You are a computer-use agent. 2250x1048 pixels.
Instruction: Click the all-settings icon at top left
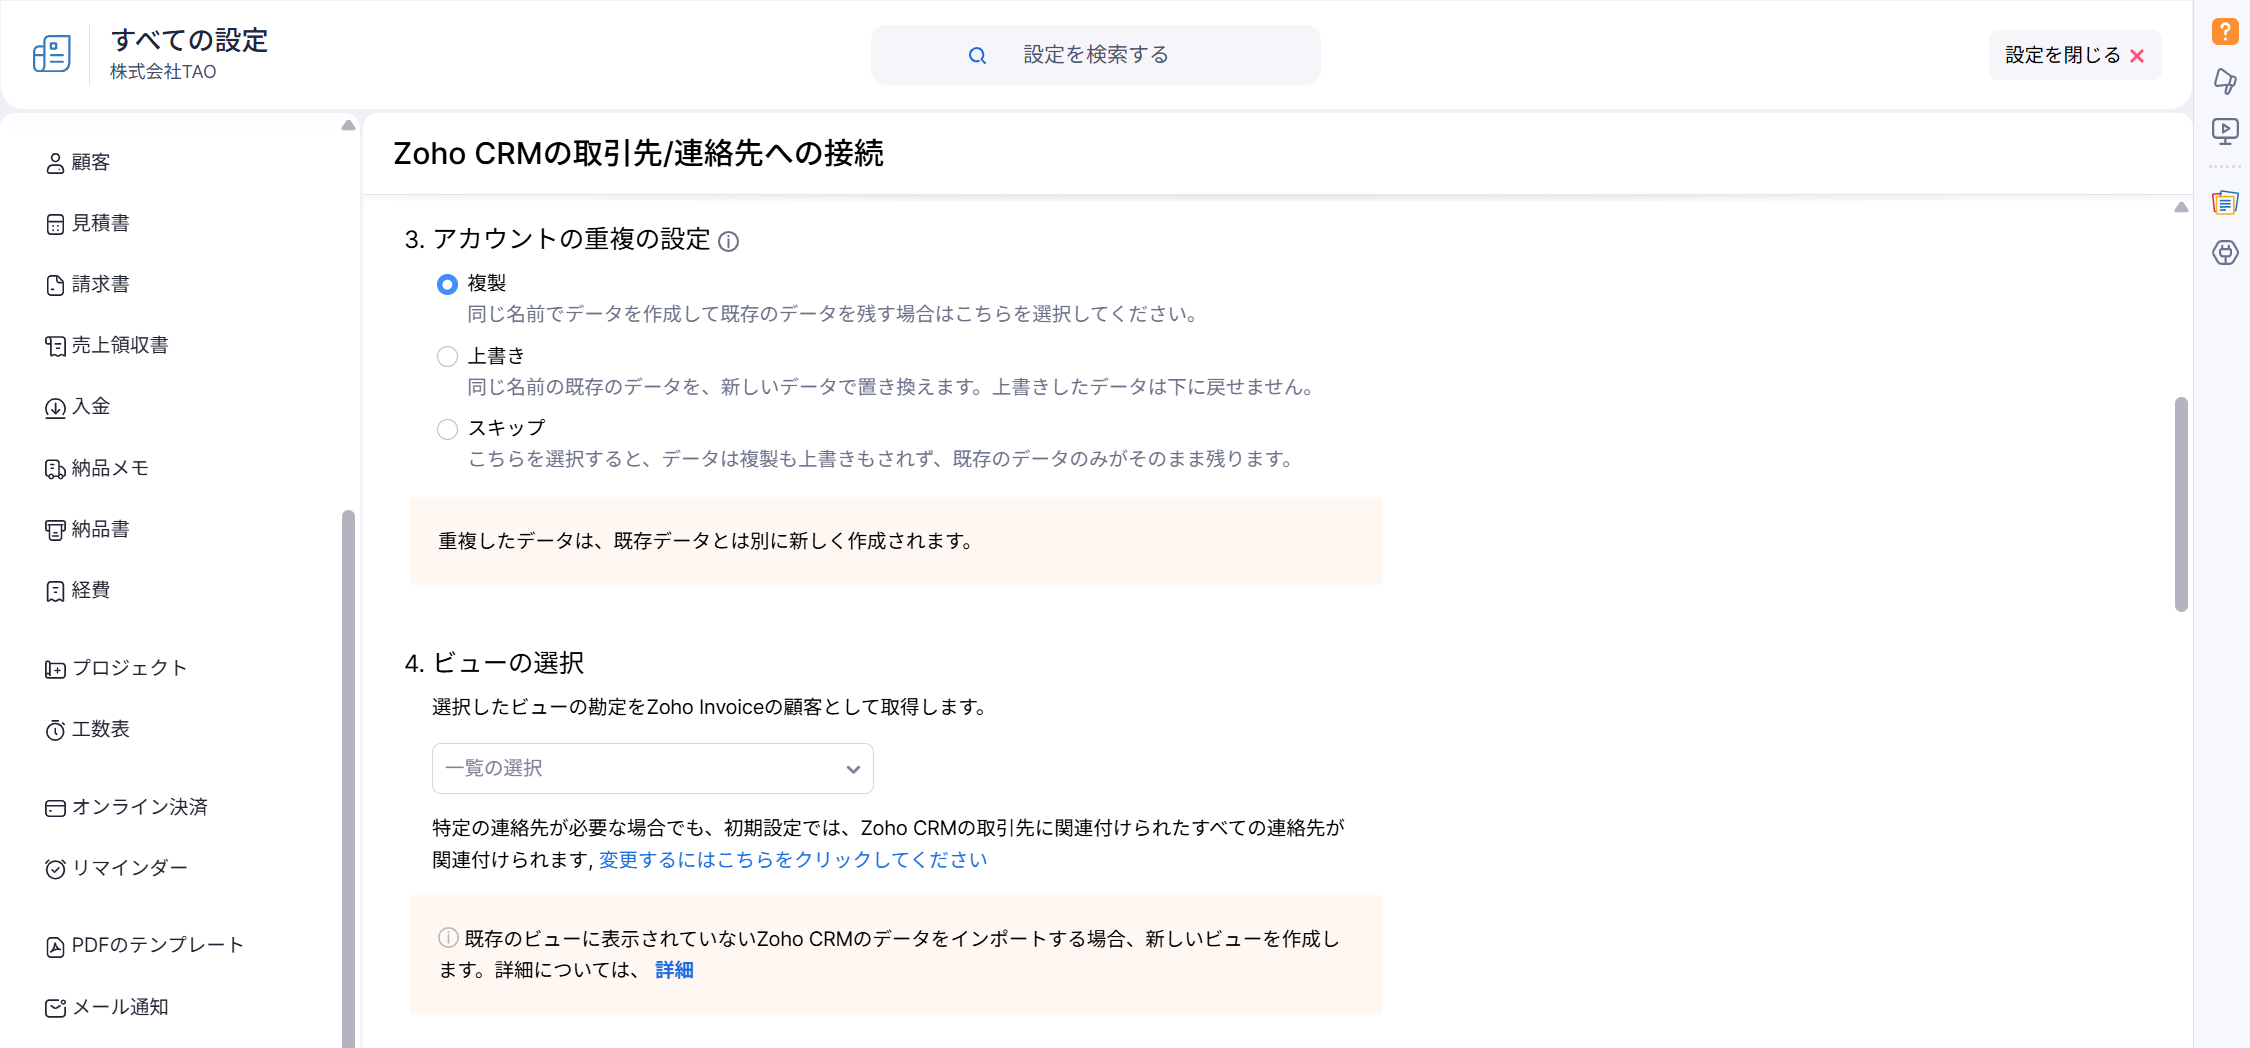(52, 54)
